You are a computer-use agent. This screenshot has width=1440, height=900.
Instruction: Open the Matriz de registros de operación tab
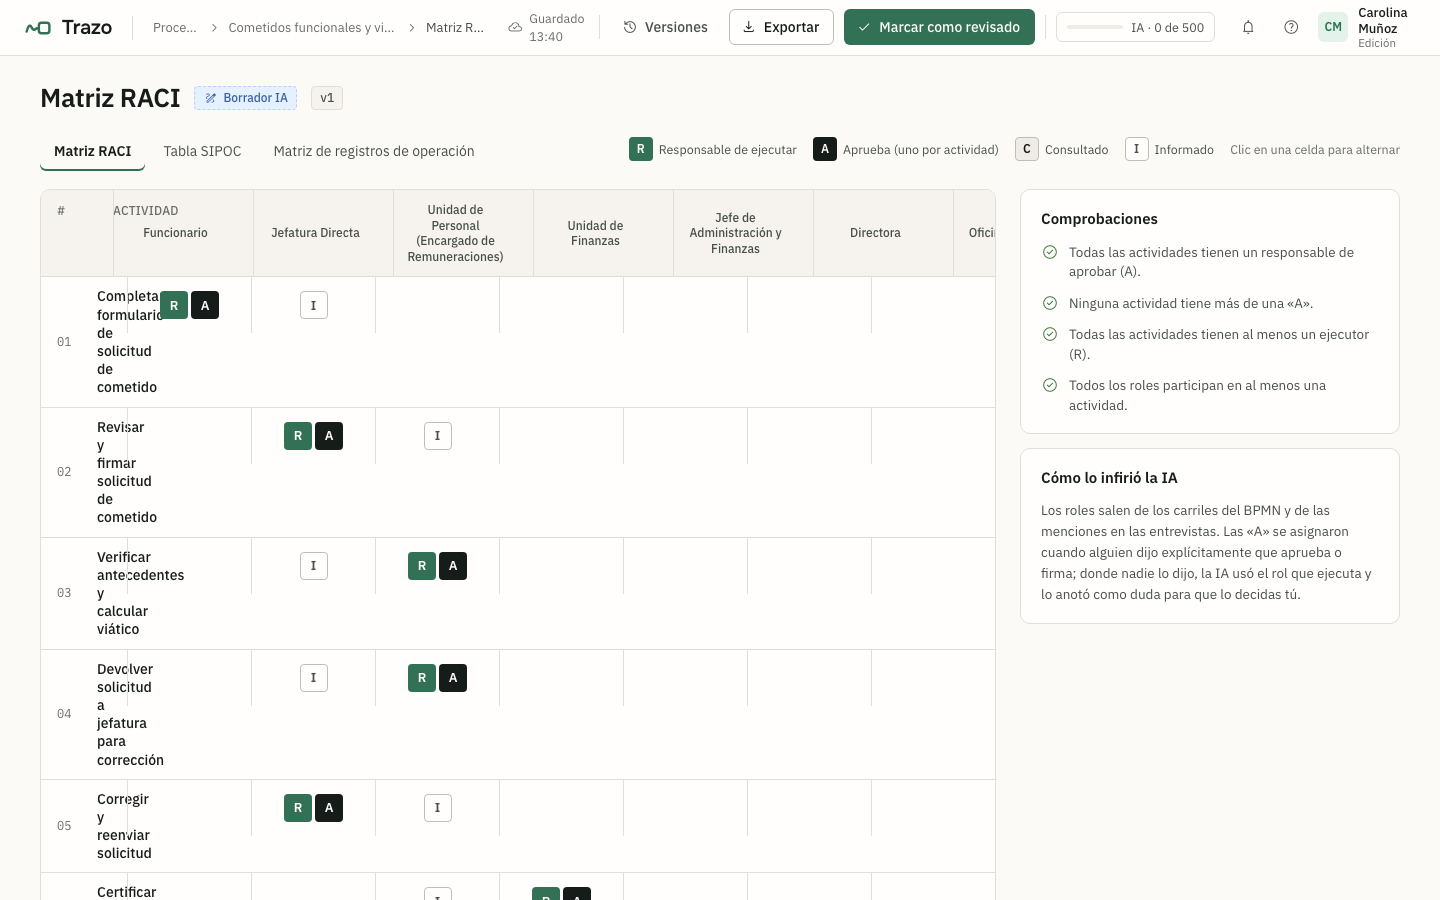[374, 151]
